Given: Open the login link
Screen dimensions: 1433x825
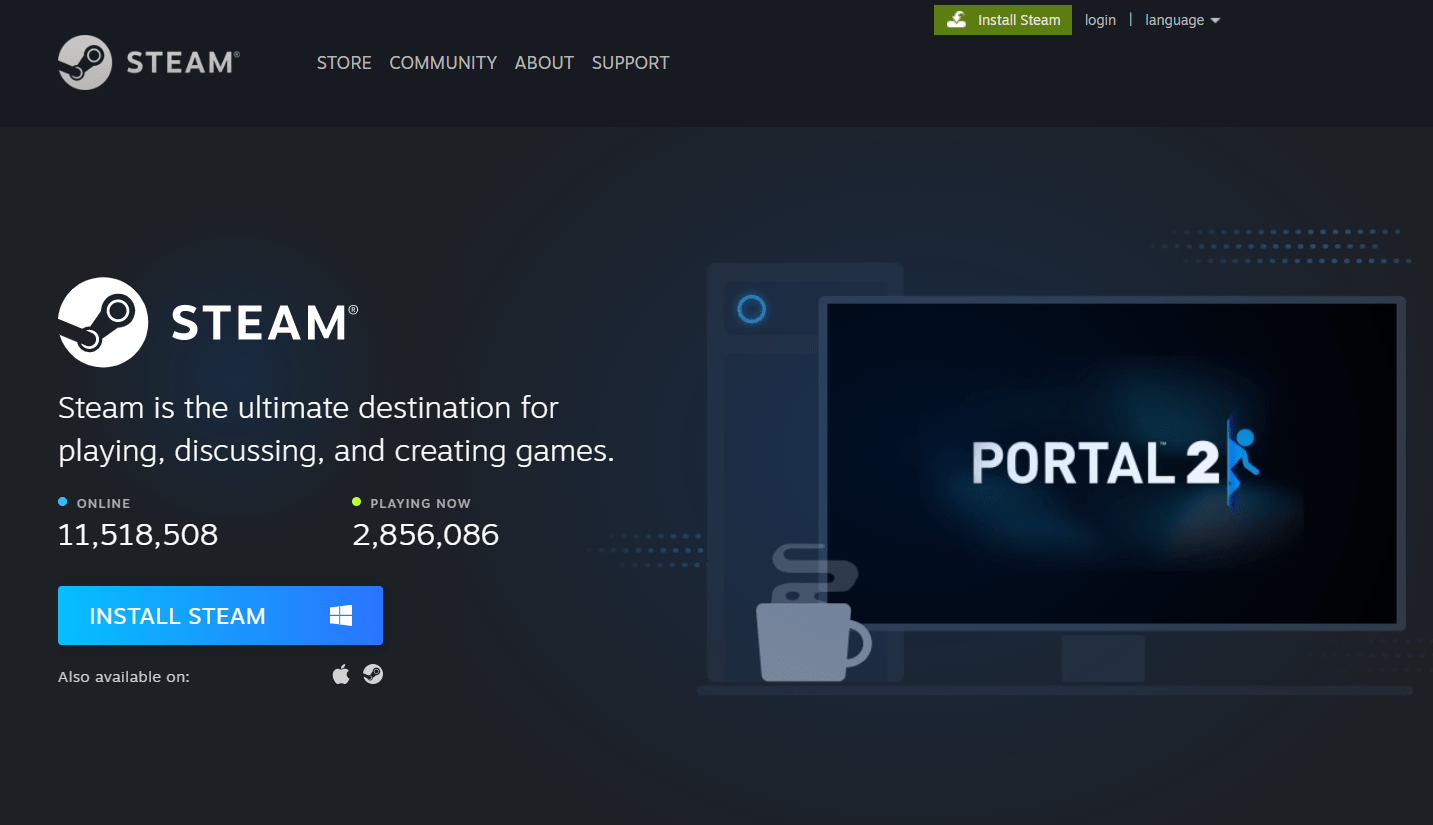Looking at the screenshot, I should click(x=1100, y=20).
